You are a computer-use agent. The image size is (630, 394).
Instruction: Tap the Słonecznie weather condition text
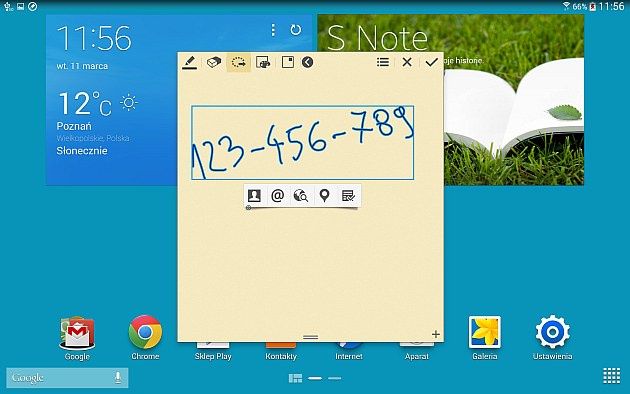[82, 151]
